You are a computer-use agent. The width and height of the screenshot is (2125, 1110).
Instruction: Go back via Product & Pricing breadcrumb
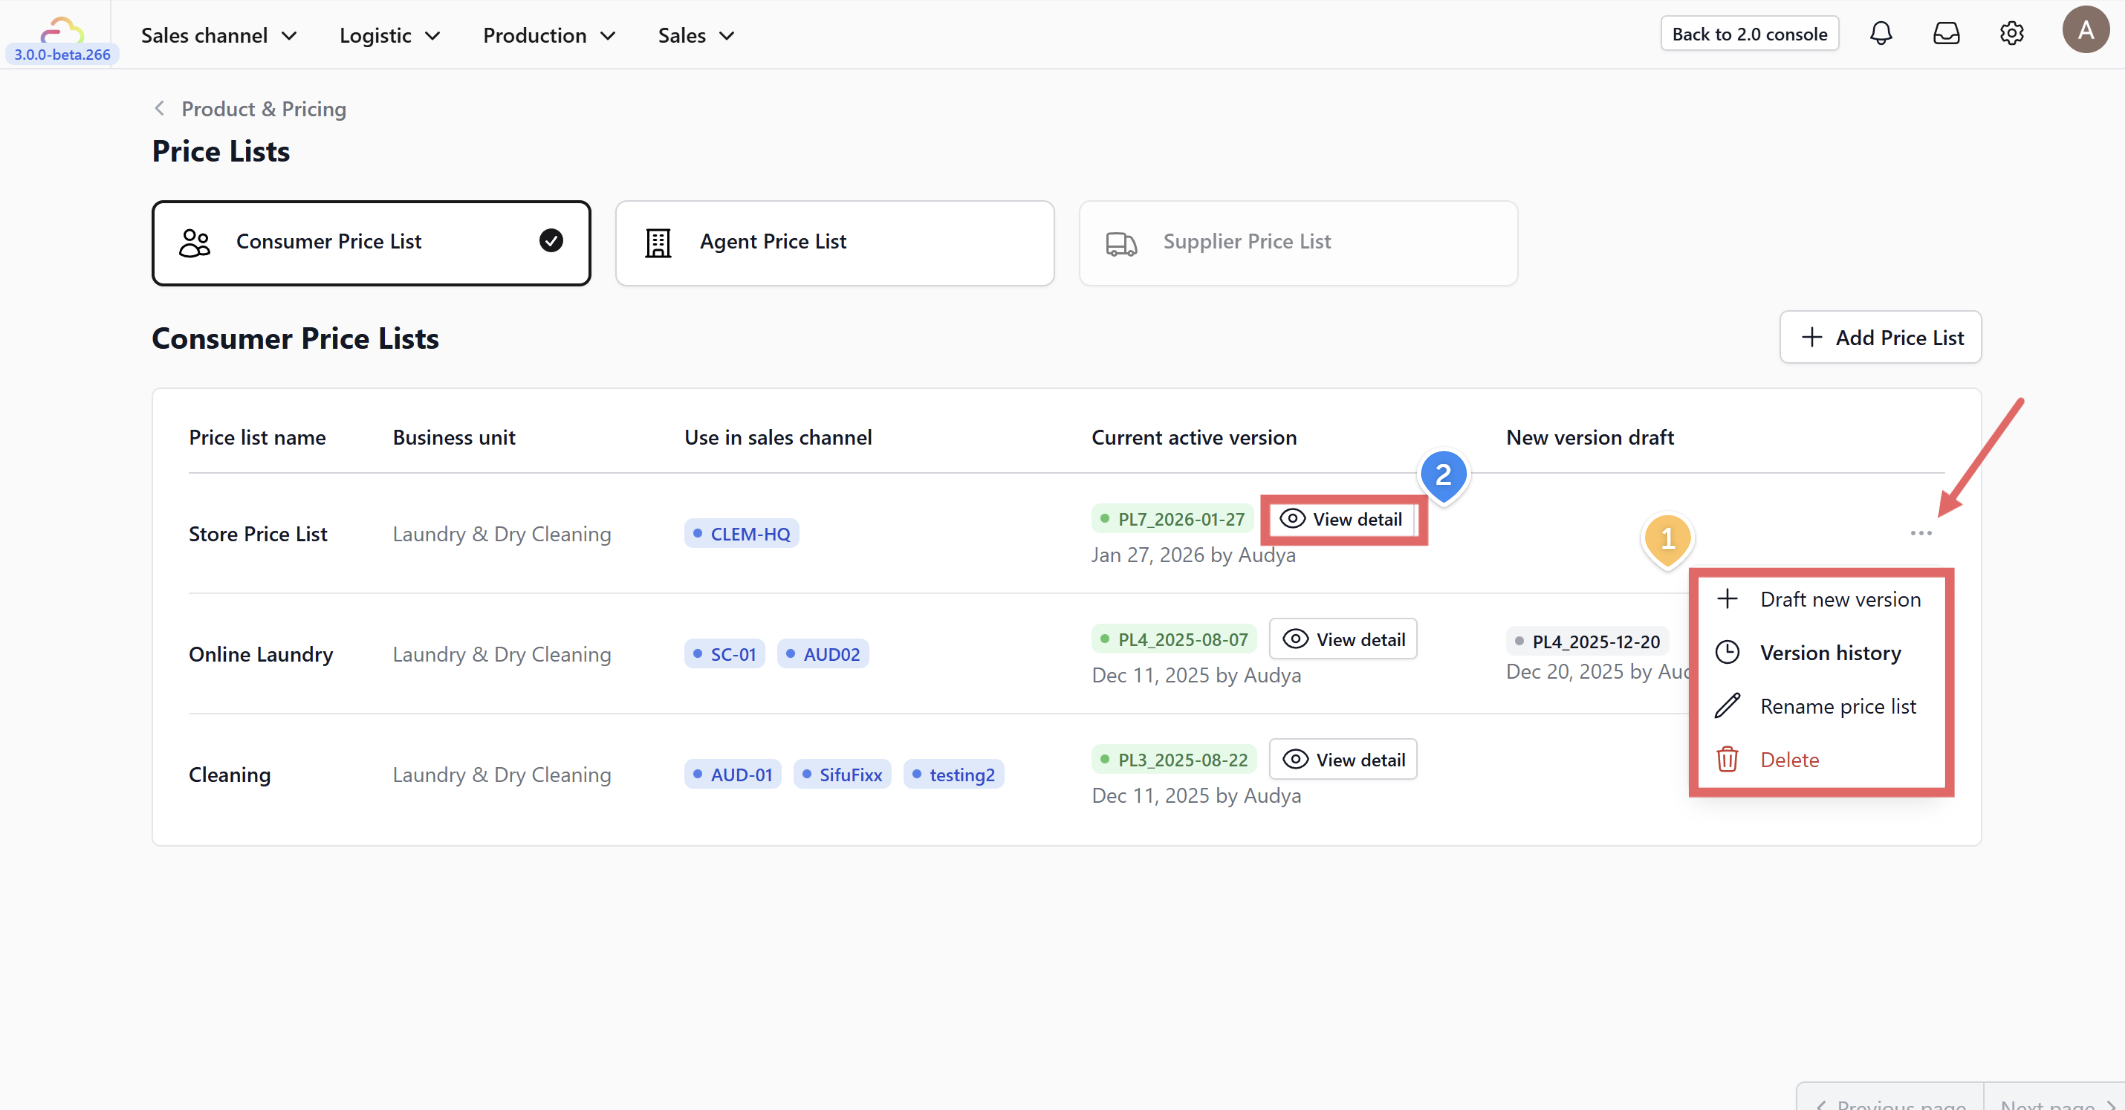point(263,109)
